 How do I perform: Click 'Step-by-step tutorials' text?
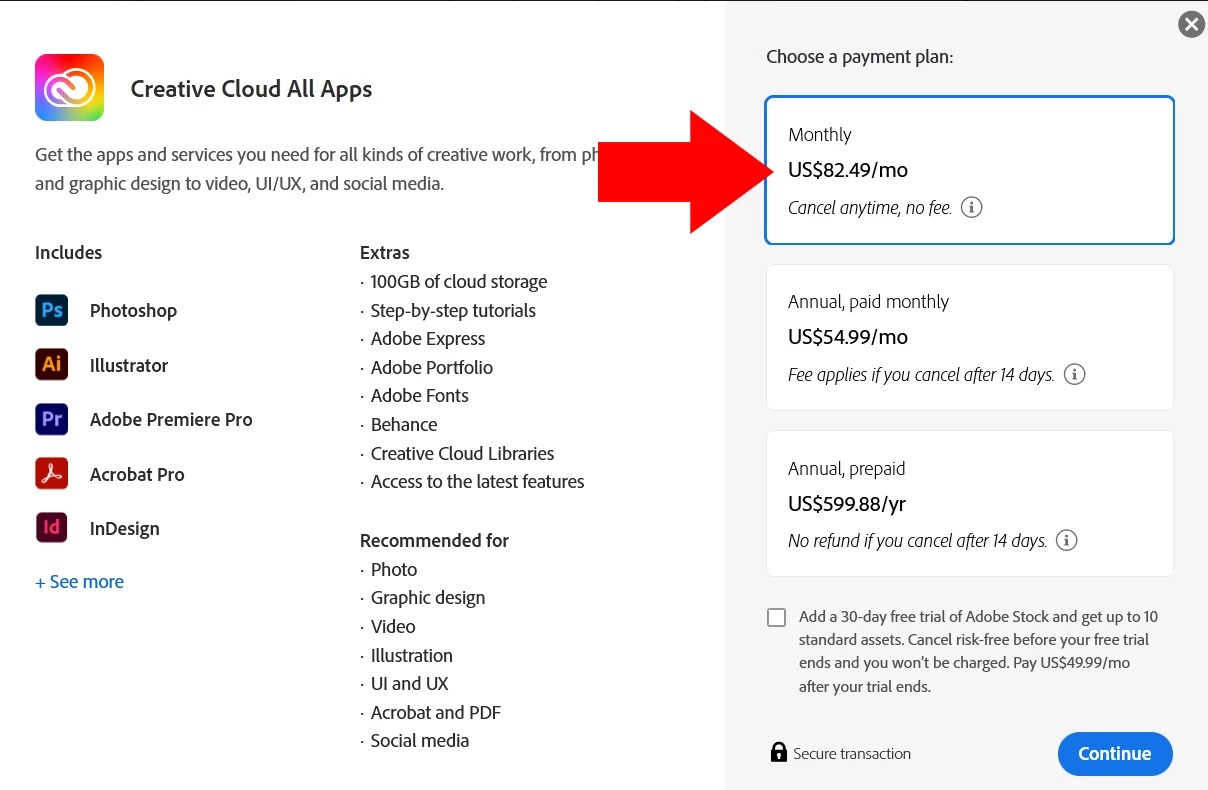[453, 311]
